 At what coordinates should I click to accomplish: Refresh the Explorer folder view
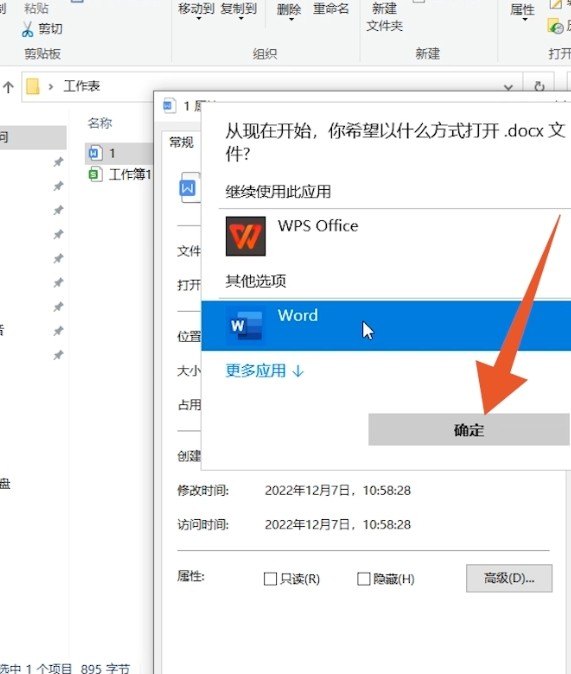click(x=539, y=87)
